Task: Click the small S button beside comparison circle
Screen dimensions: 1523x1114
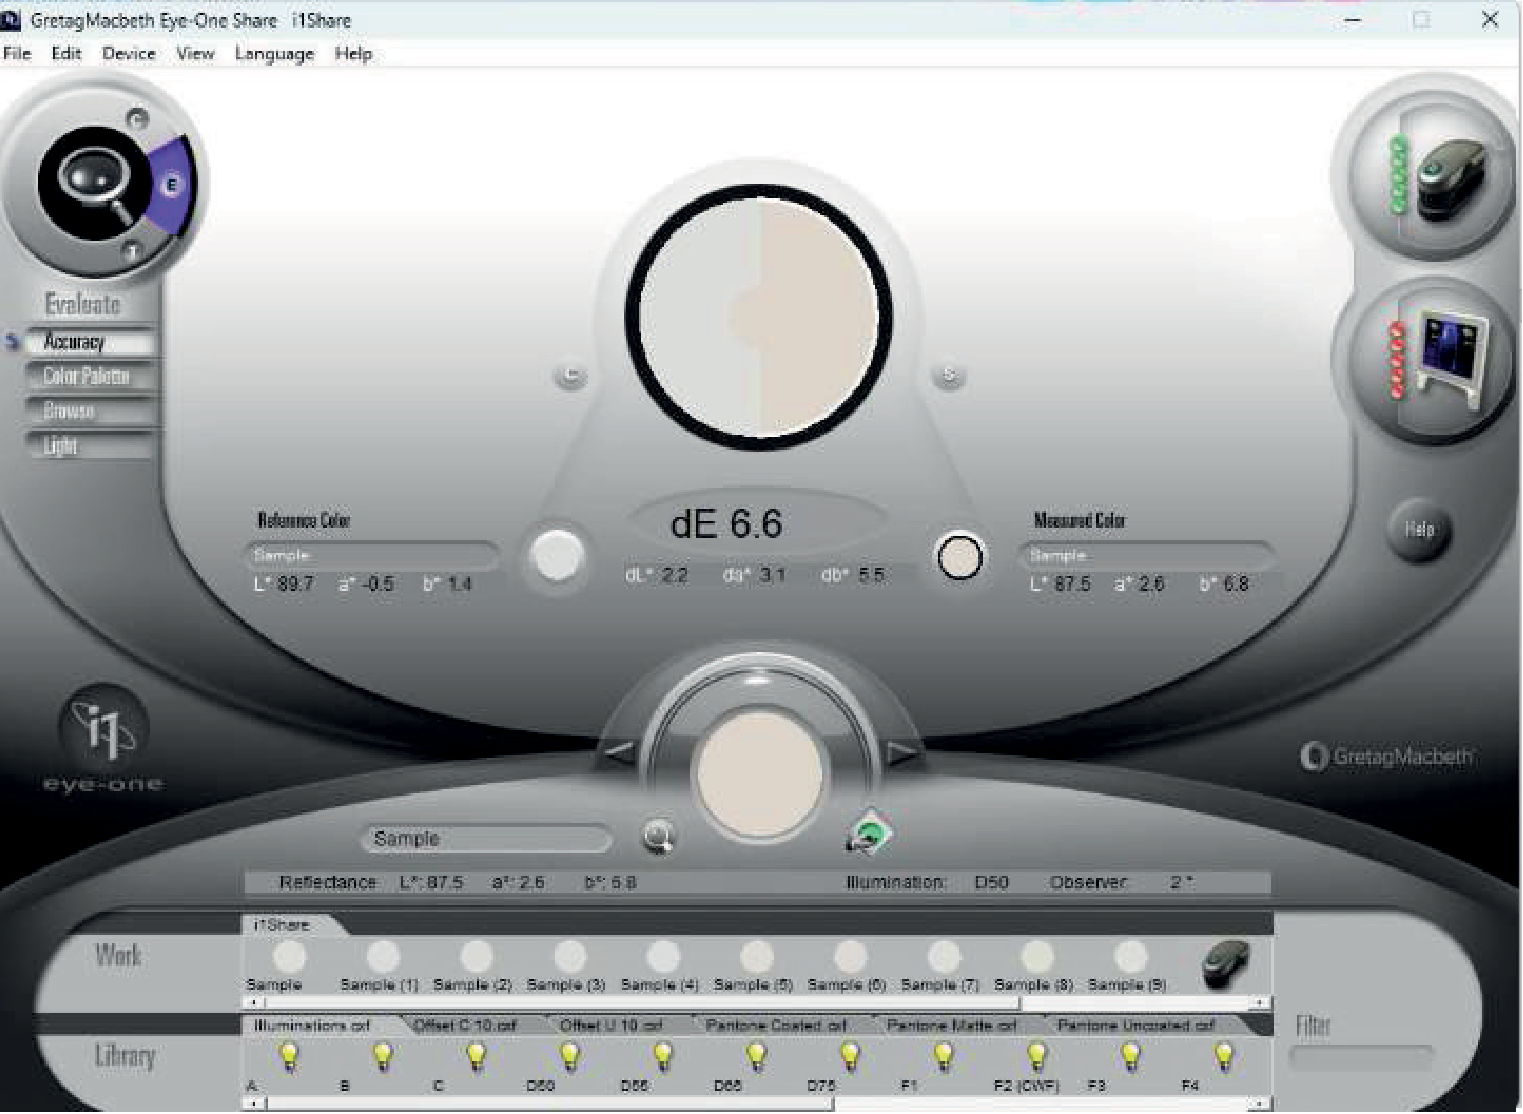Action: 948,376
